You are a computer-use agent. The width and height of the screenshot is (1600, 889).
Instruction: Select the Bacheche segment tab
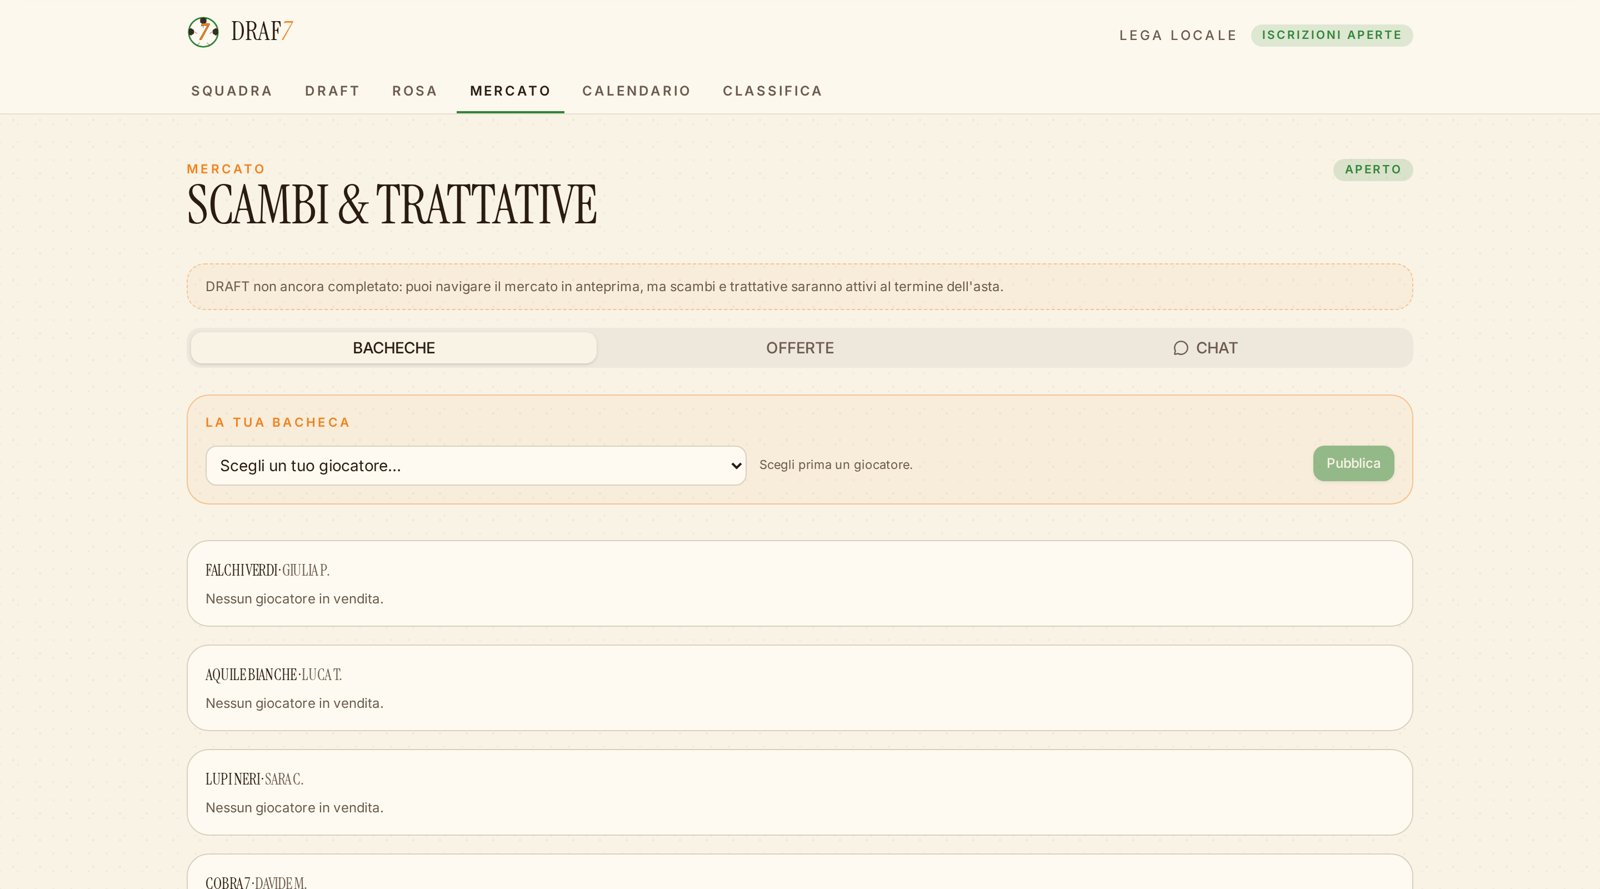[x=394, y=348]
